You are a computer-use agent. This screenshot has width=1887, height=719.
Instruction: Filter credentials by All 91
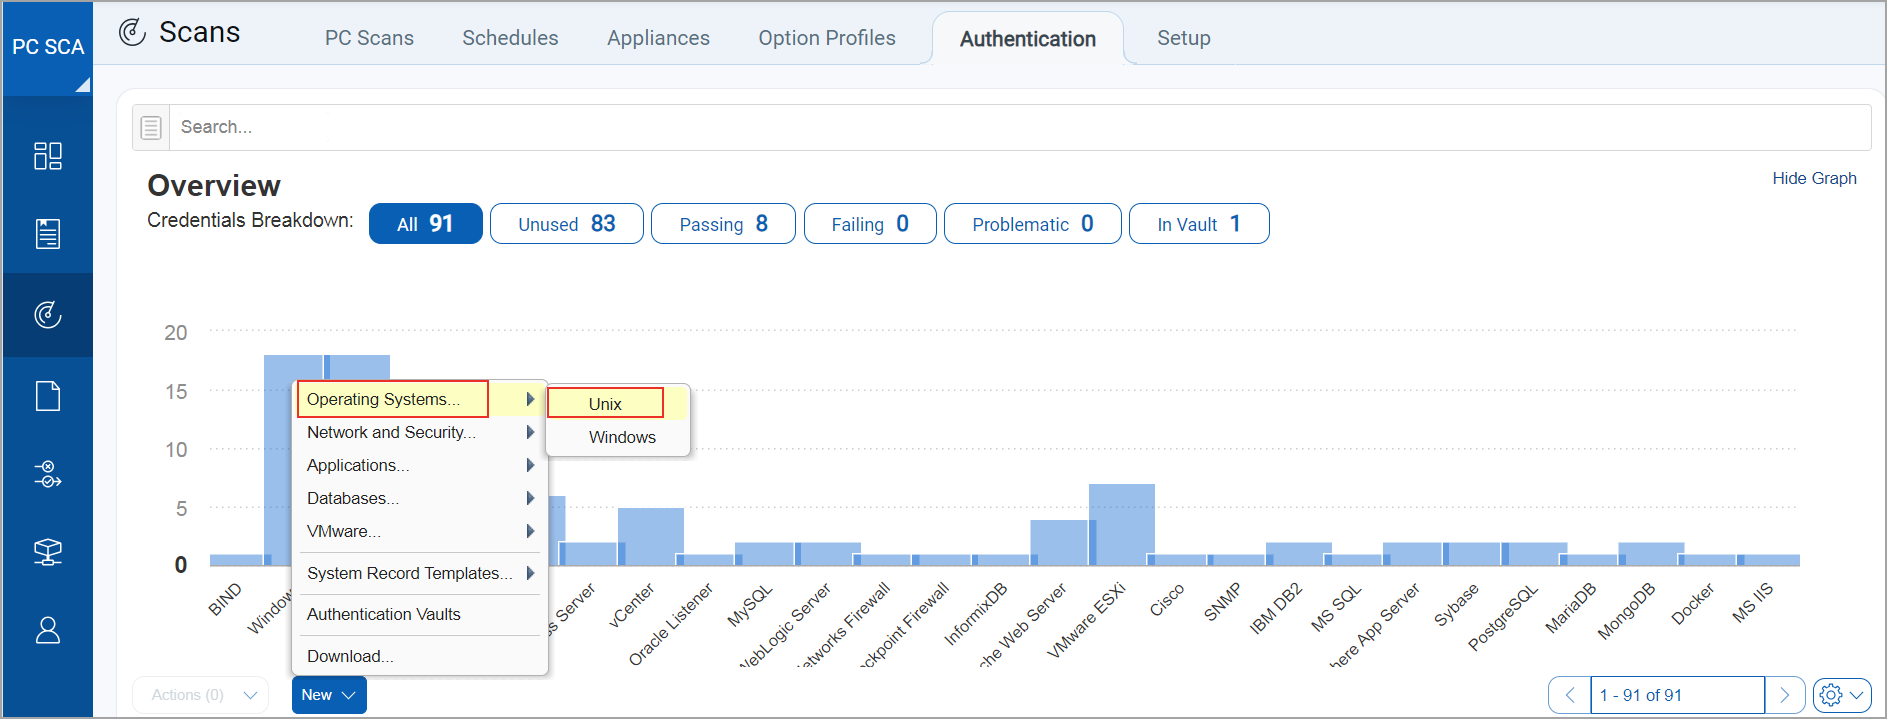pyautogui.click(x=425, y=224)
